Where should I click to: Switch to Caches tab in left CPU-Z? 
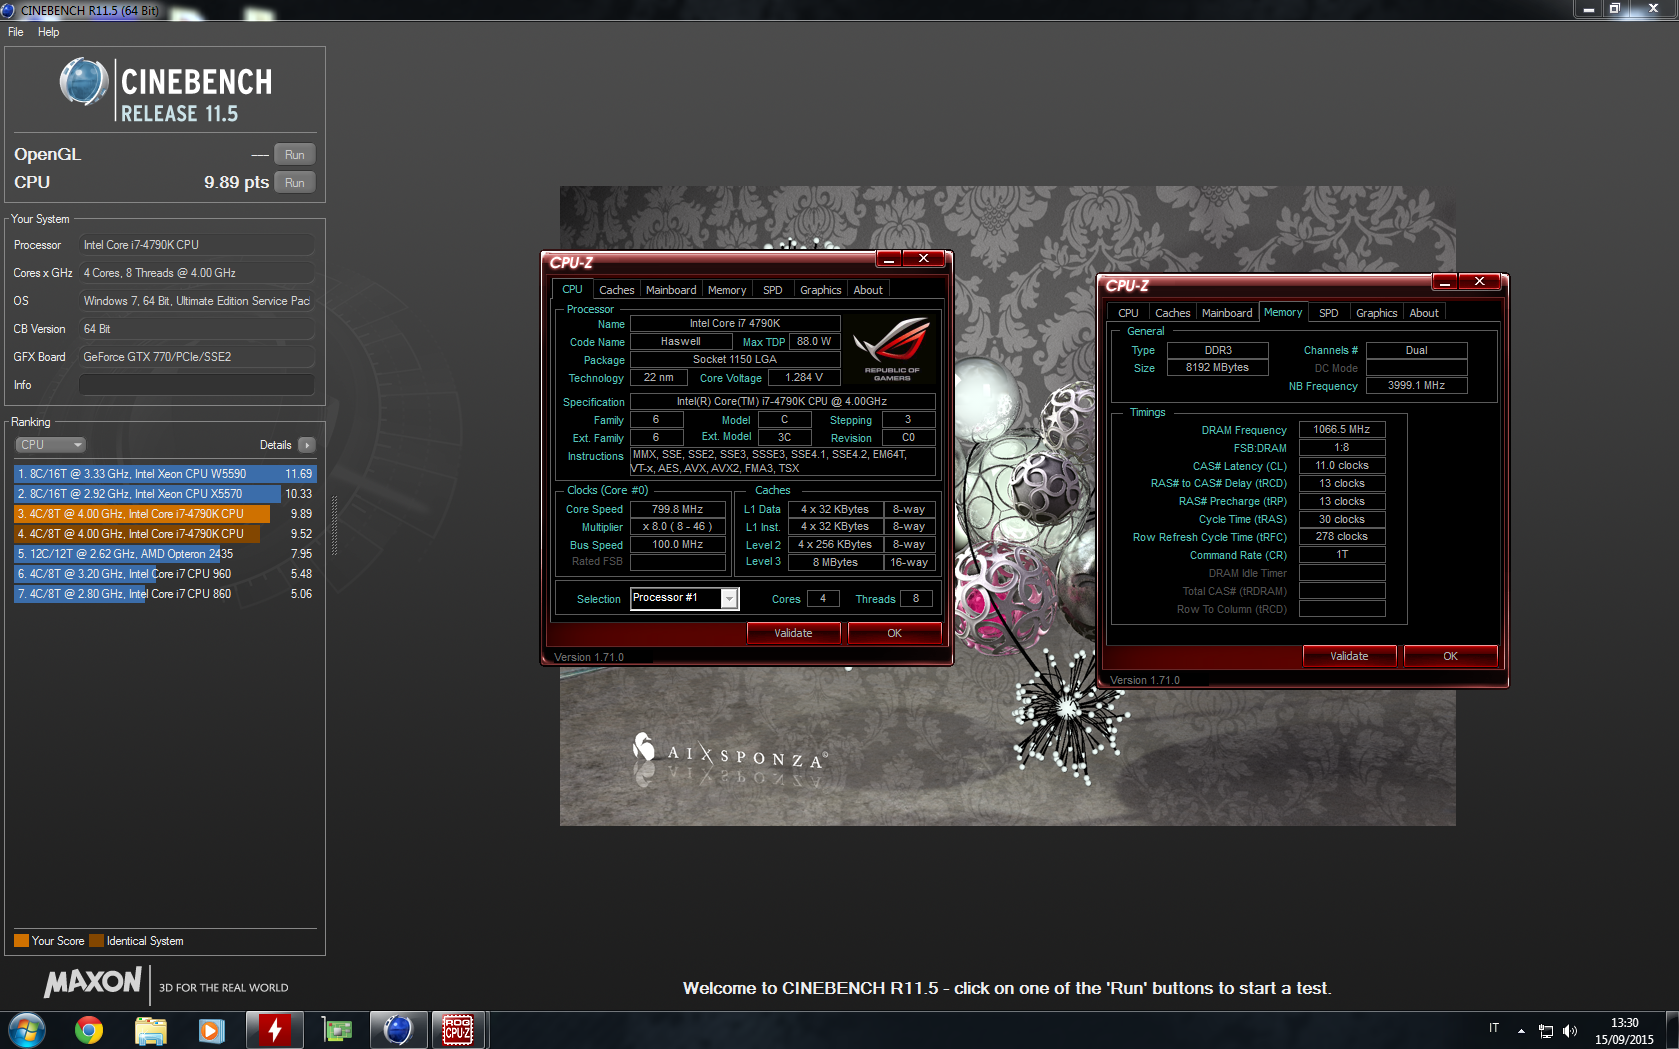[x=616, y=290]
